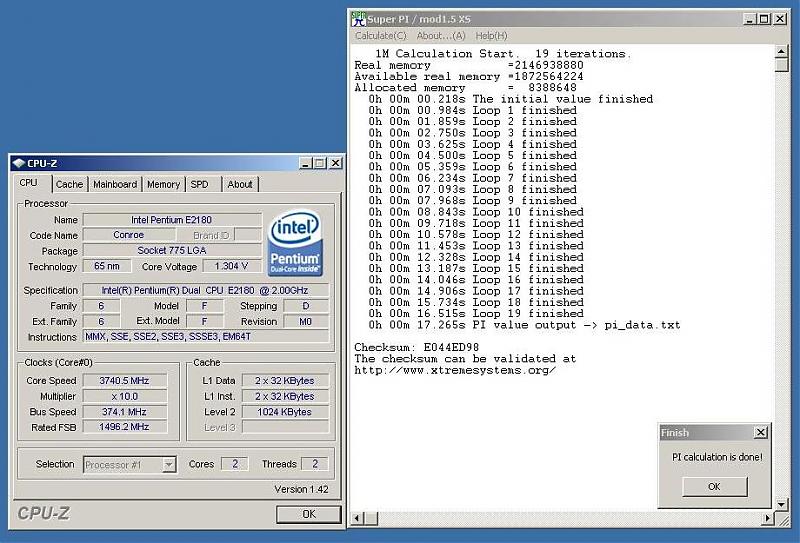Click the 'Loop 10 finished' line
This screenshot has height=543, width=800.
click(x=476, y=212)
